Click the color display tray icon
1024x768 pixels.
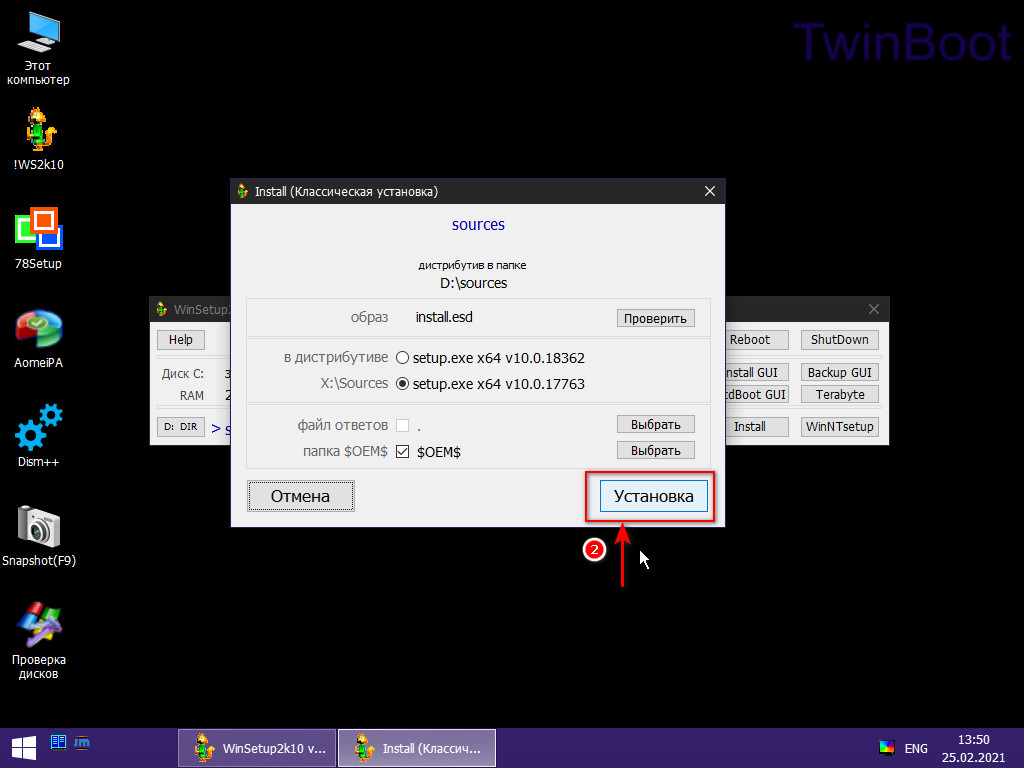click(886, 748)
